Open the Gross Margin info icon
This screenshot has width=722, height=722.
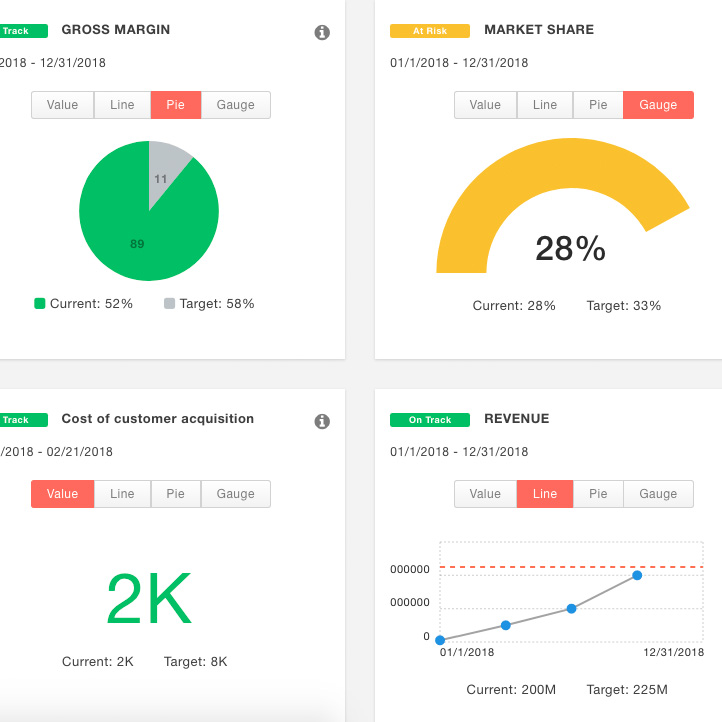tap(322, 32)
